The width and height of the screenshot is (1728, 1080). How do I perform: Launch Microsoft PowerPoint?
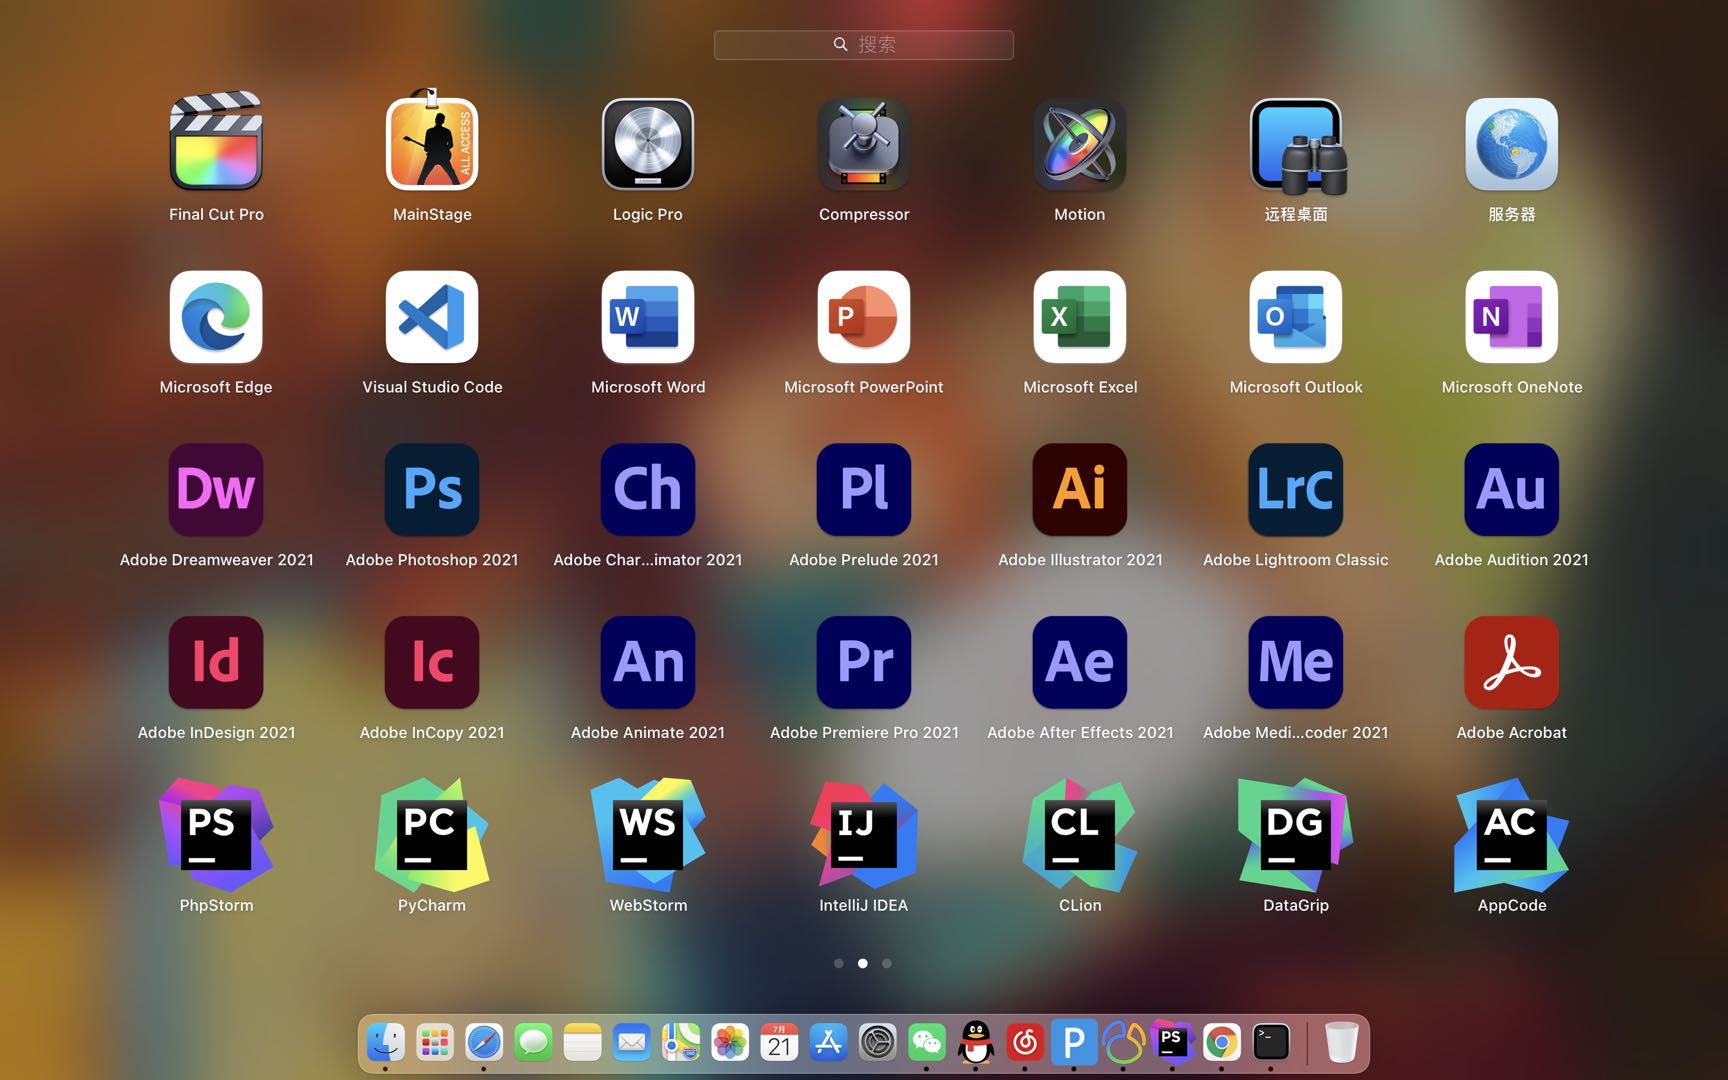point(864,316)
